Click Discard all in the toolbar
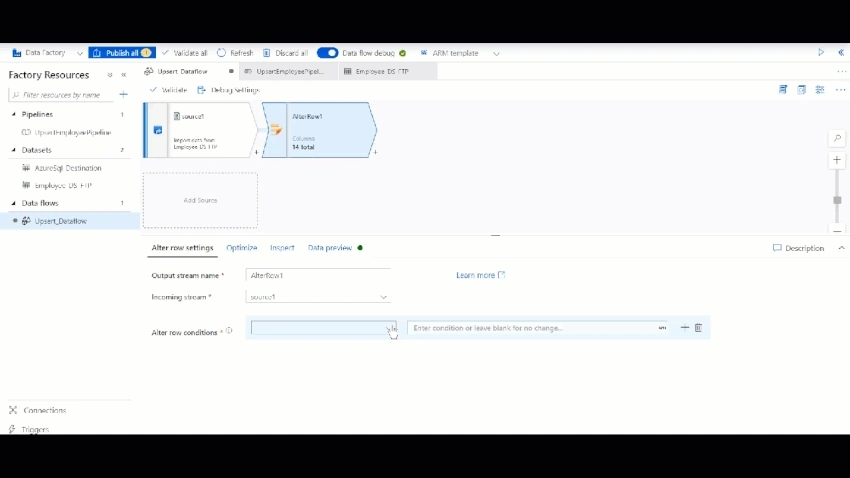 pyautogui.click(x=286, y=53)
